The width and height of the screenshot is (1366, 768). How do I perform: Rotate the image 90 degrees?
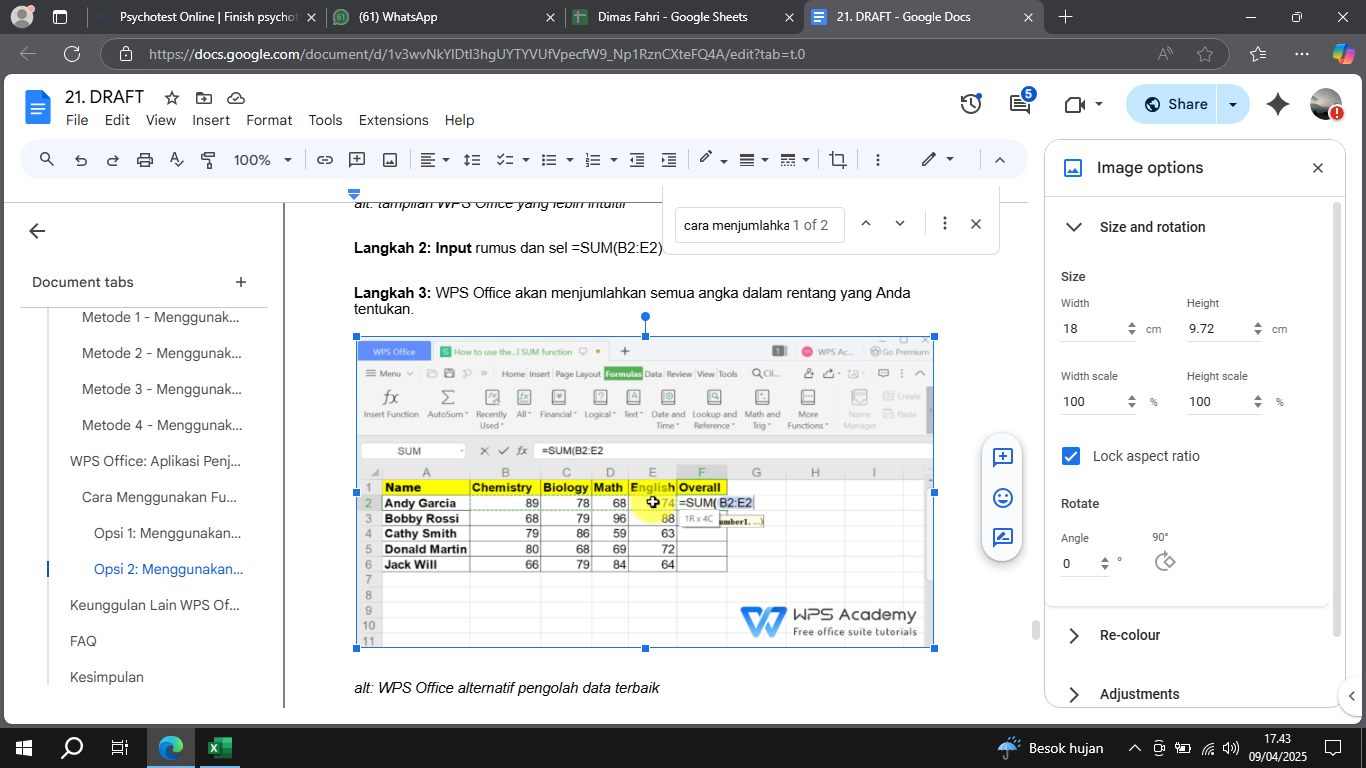(1163, 560)
